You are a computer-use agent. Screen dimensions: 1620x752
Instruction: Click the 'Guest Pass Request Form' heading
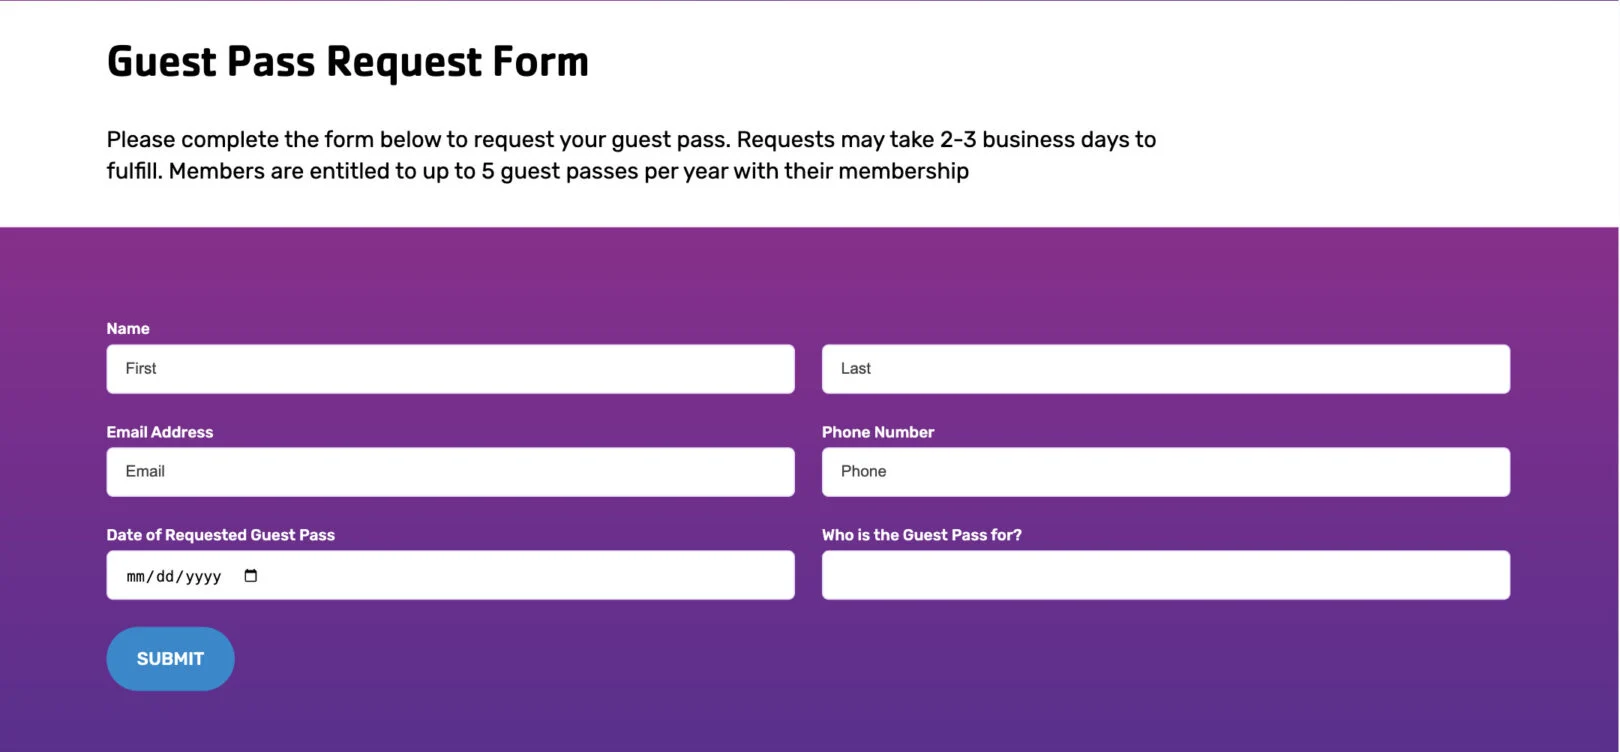click(347, 62)
